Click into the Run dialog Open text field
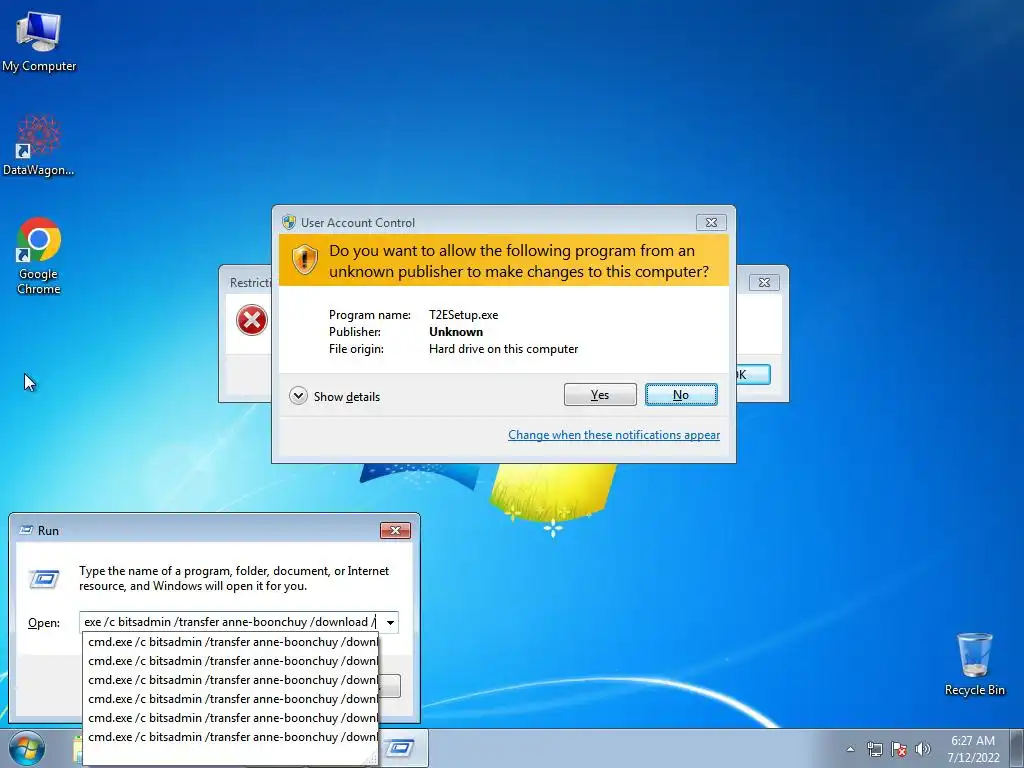1024x768 pixels. coord(231,622)
